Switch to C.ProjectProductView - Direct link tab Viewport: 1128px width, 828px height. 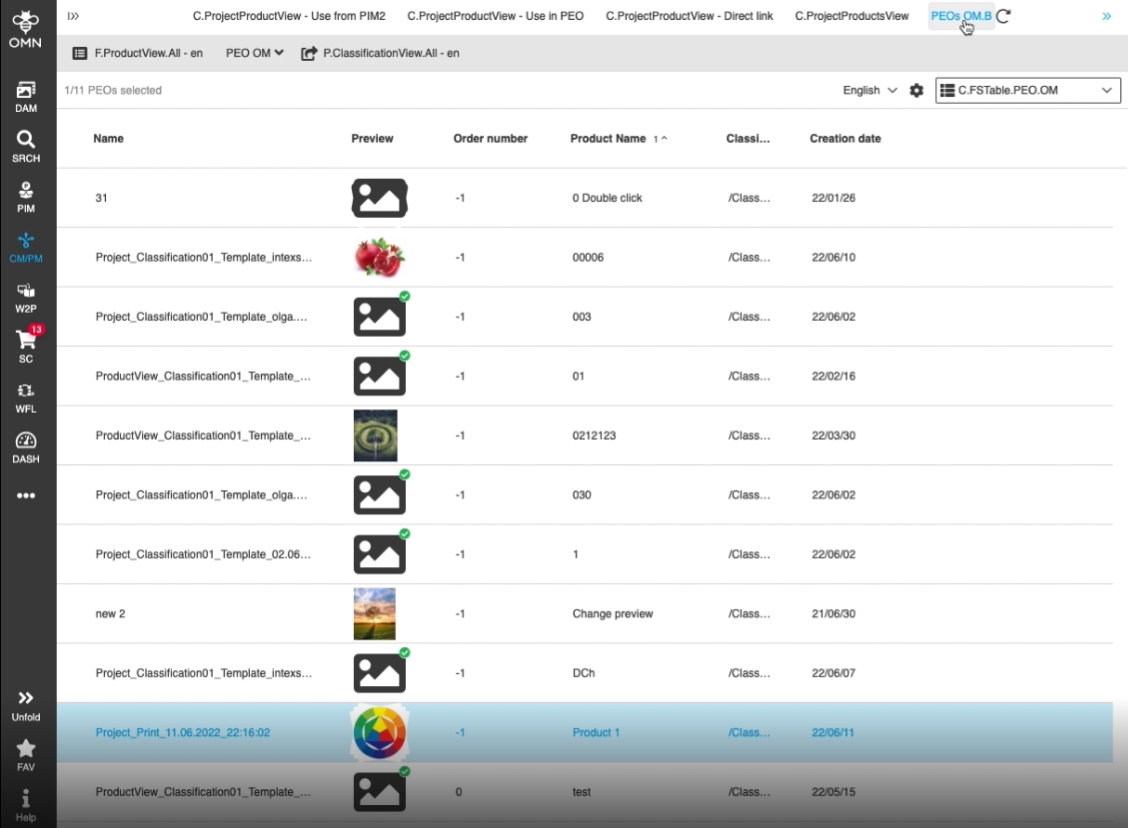pos(689,16)
